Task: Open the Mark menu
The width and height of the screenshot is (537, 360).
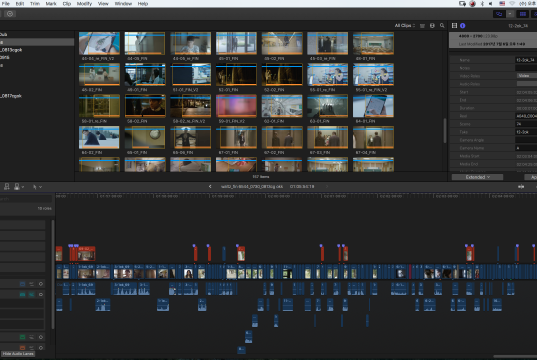Action: point(51,4)
